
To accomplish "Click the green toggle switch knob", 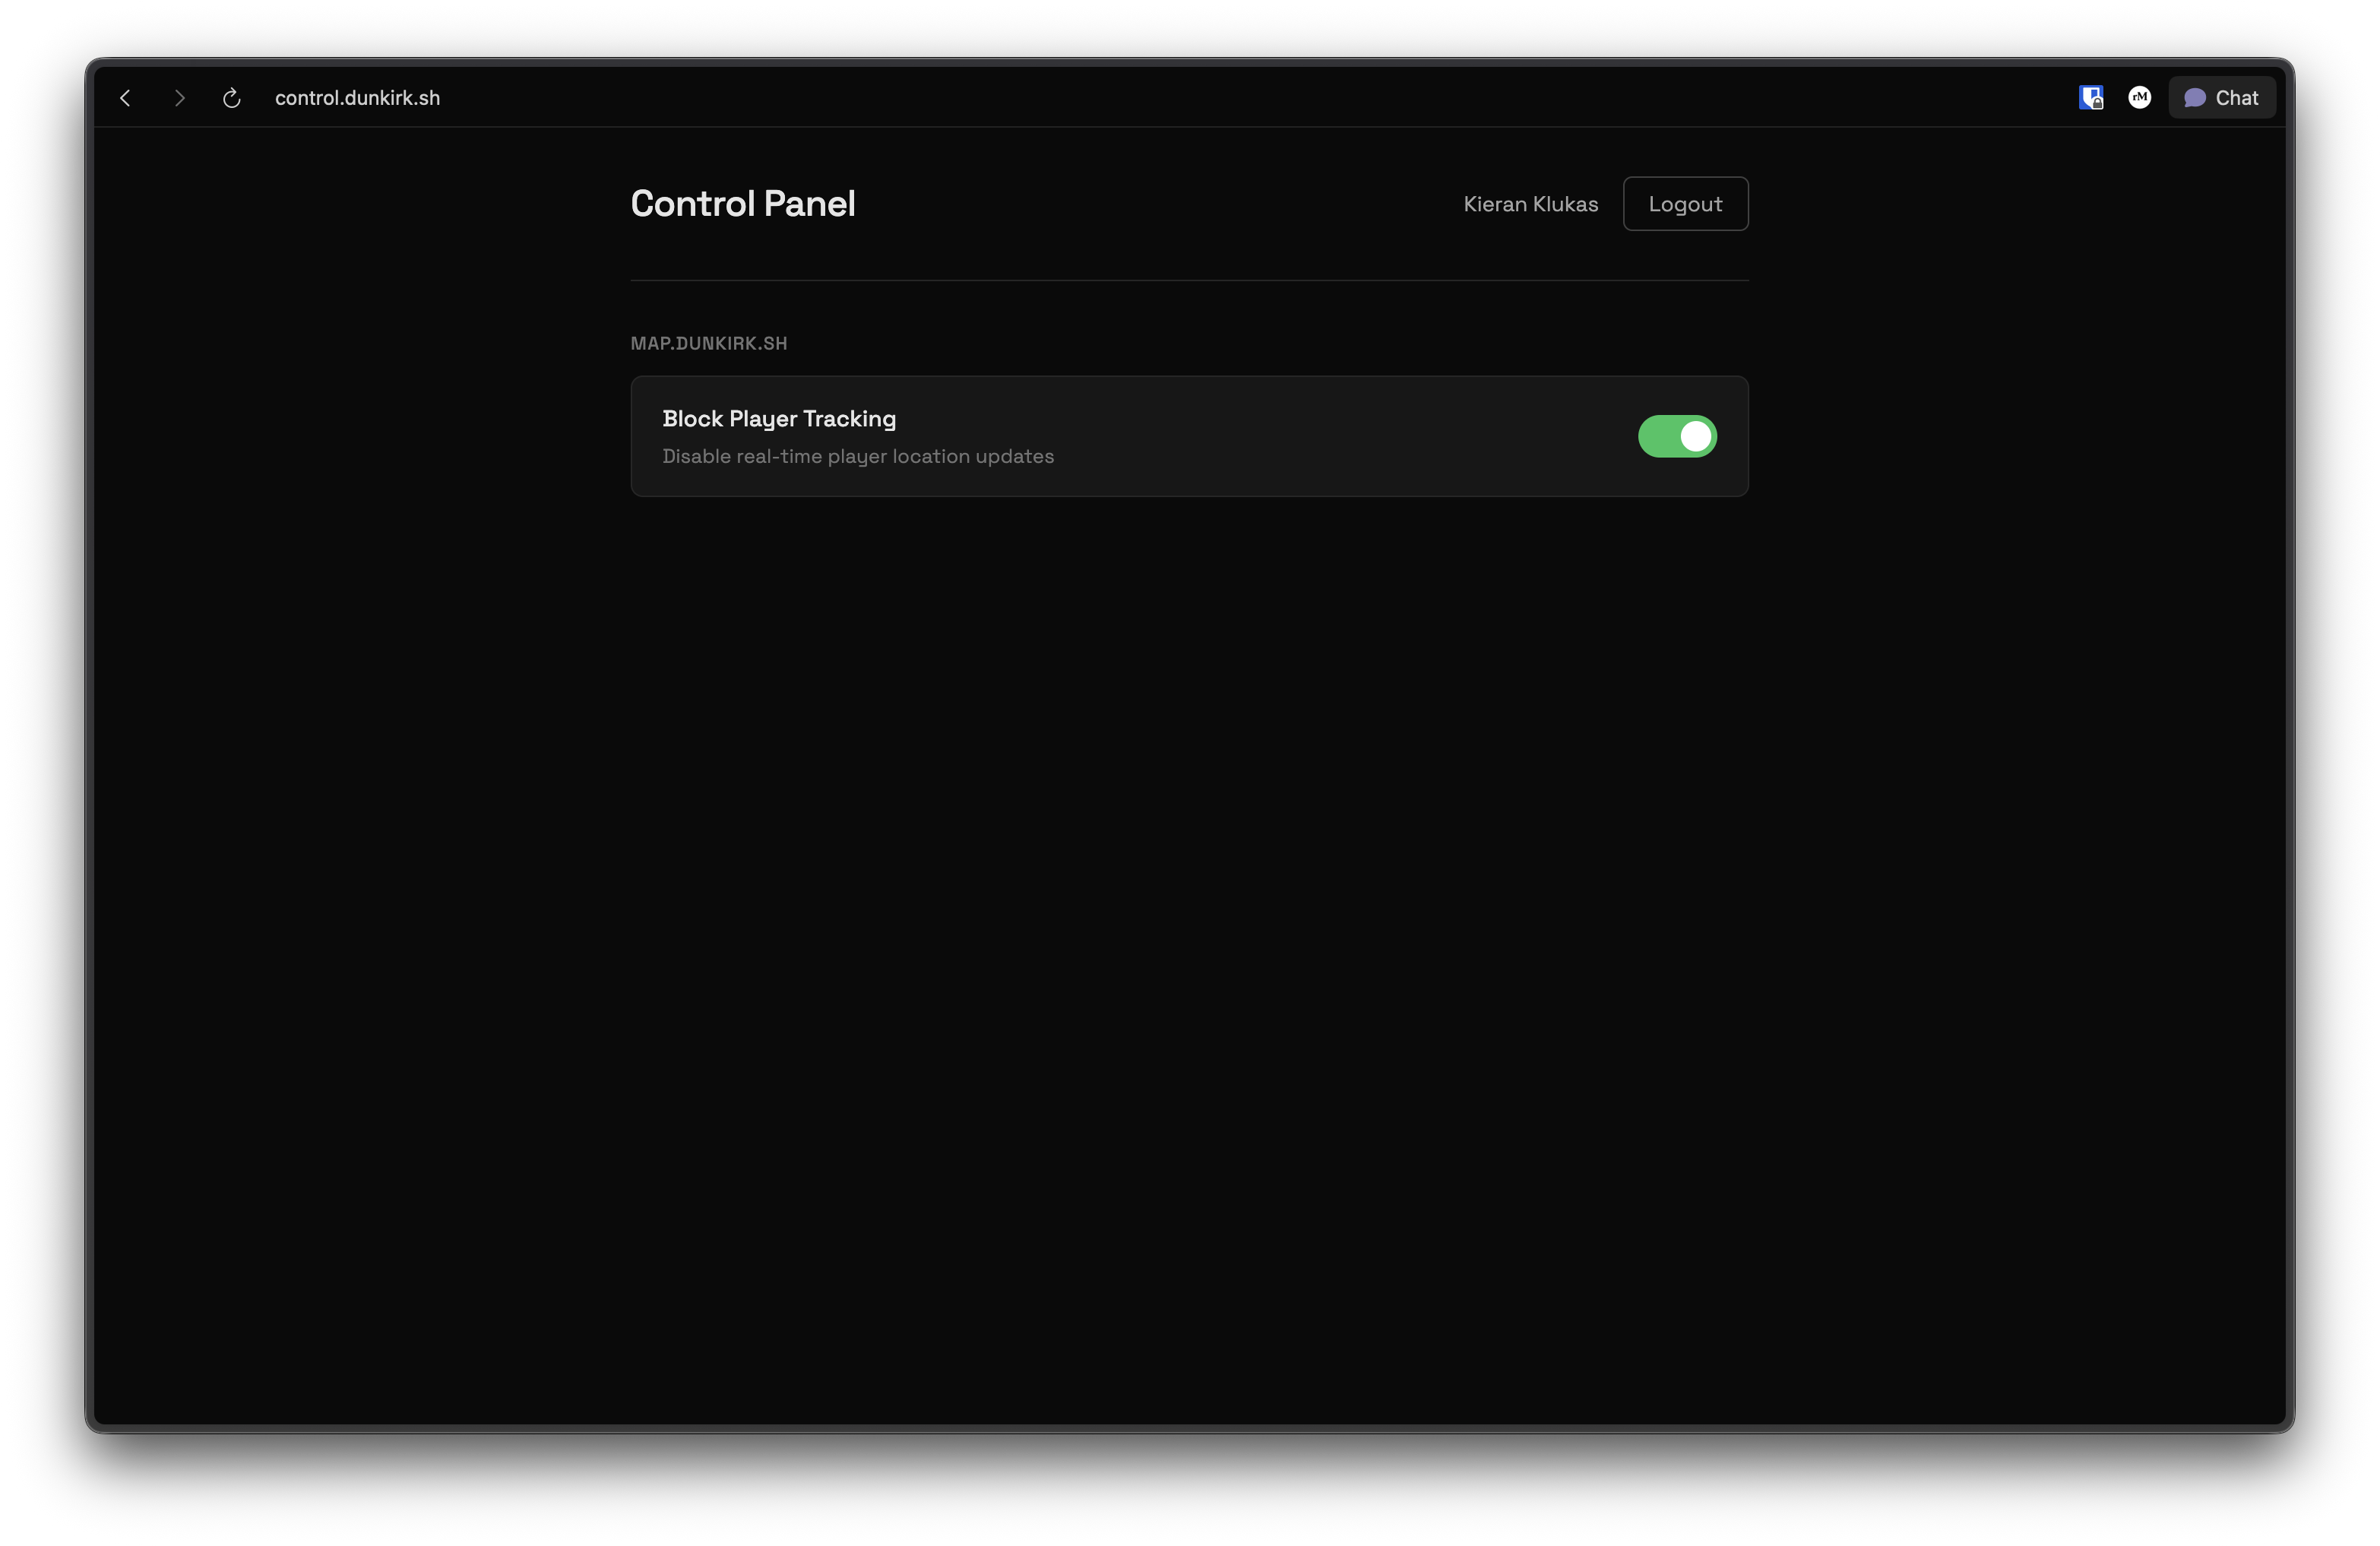I will [x=1692, y=437].
